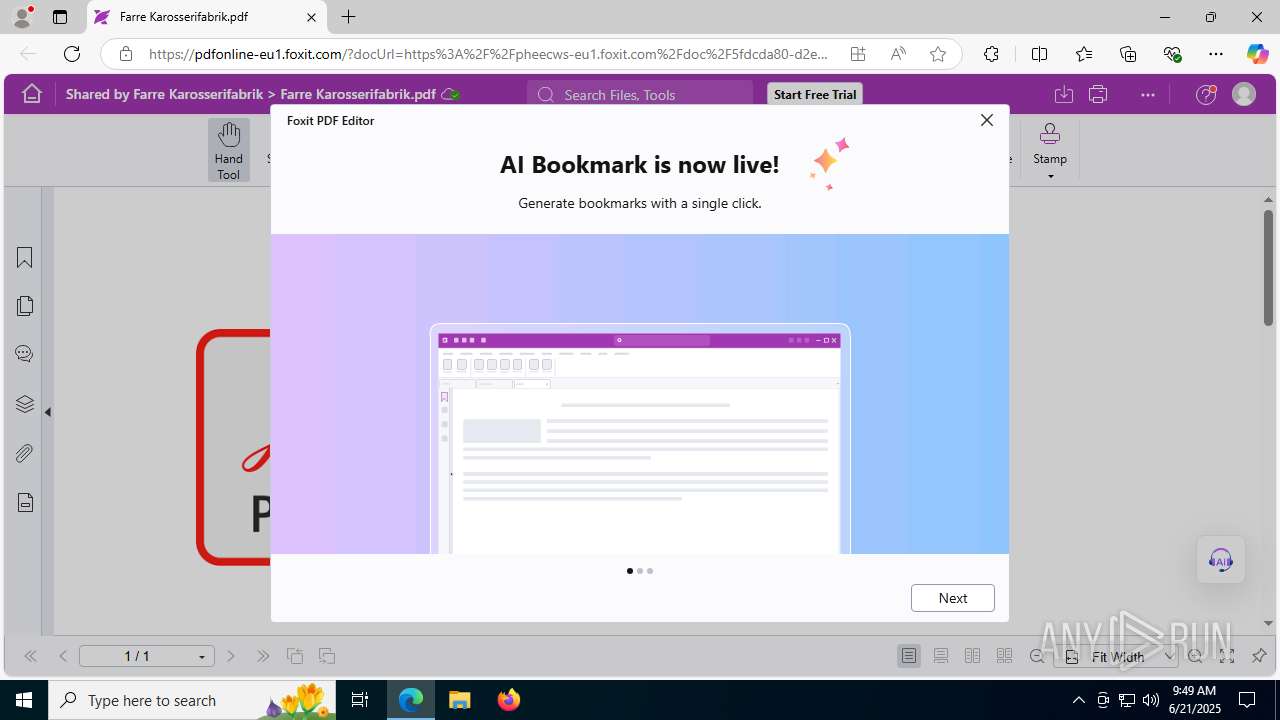Open the Comments panel

[x=25, y=354]
